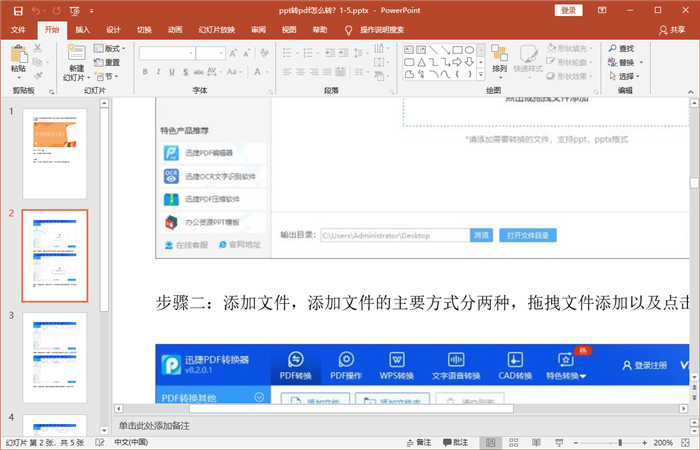Clear all formatting eraser icon

coord(265,54)
